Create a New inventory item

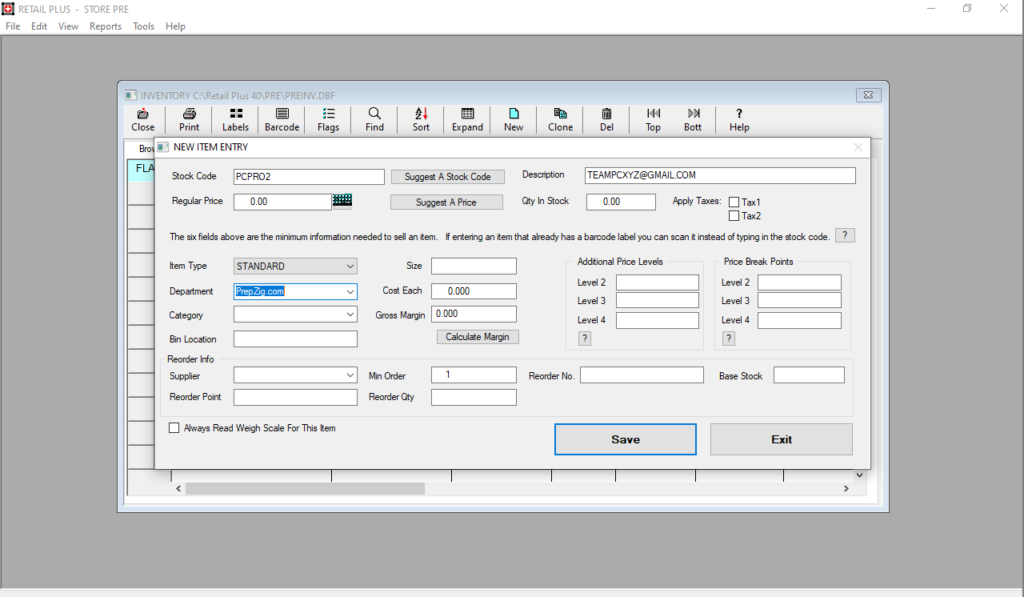pyautogui.click(x=513, y=120)
